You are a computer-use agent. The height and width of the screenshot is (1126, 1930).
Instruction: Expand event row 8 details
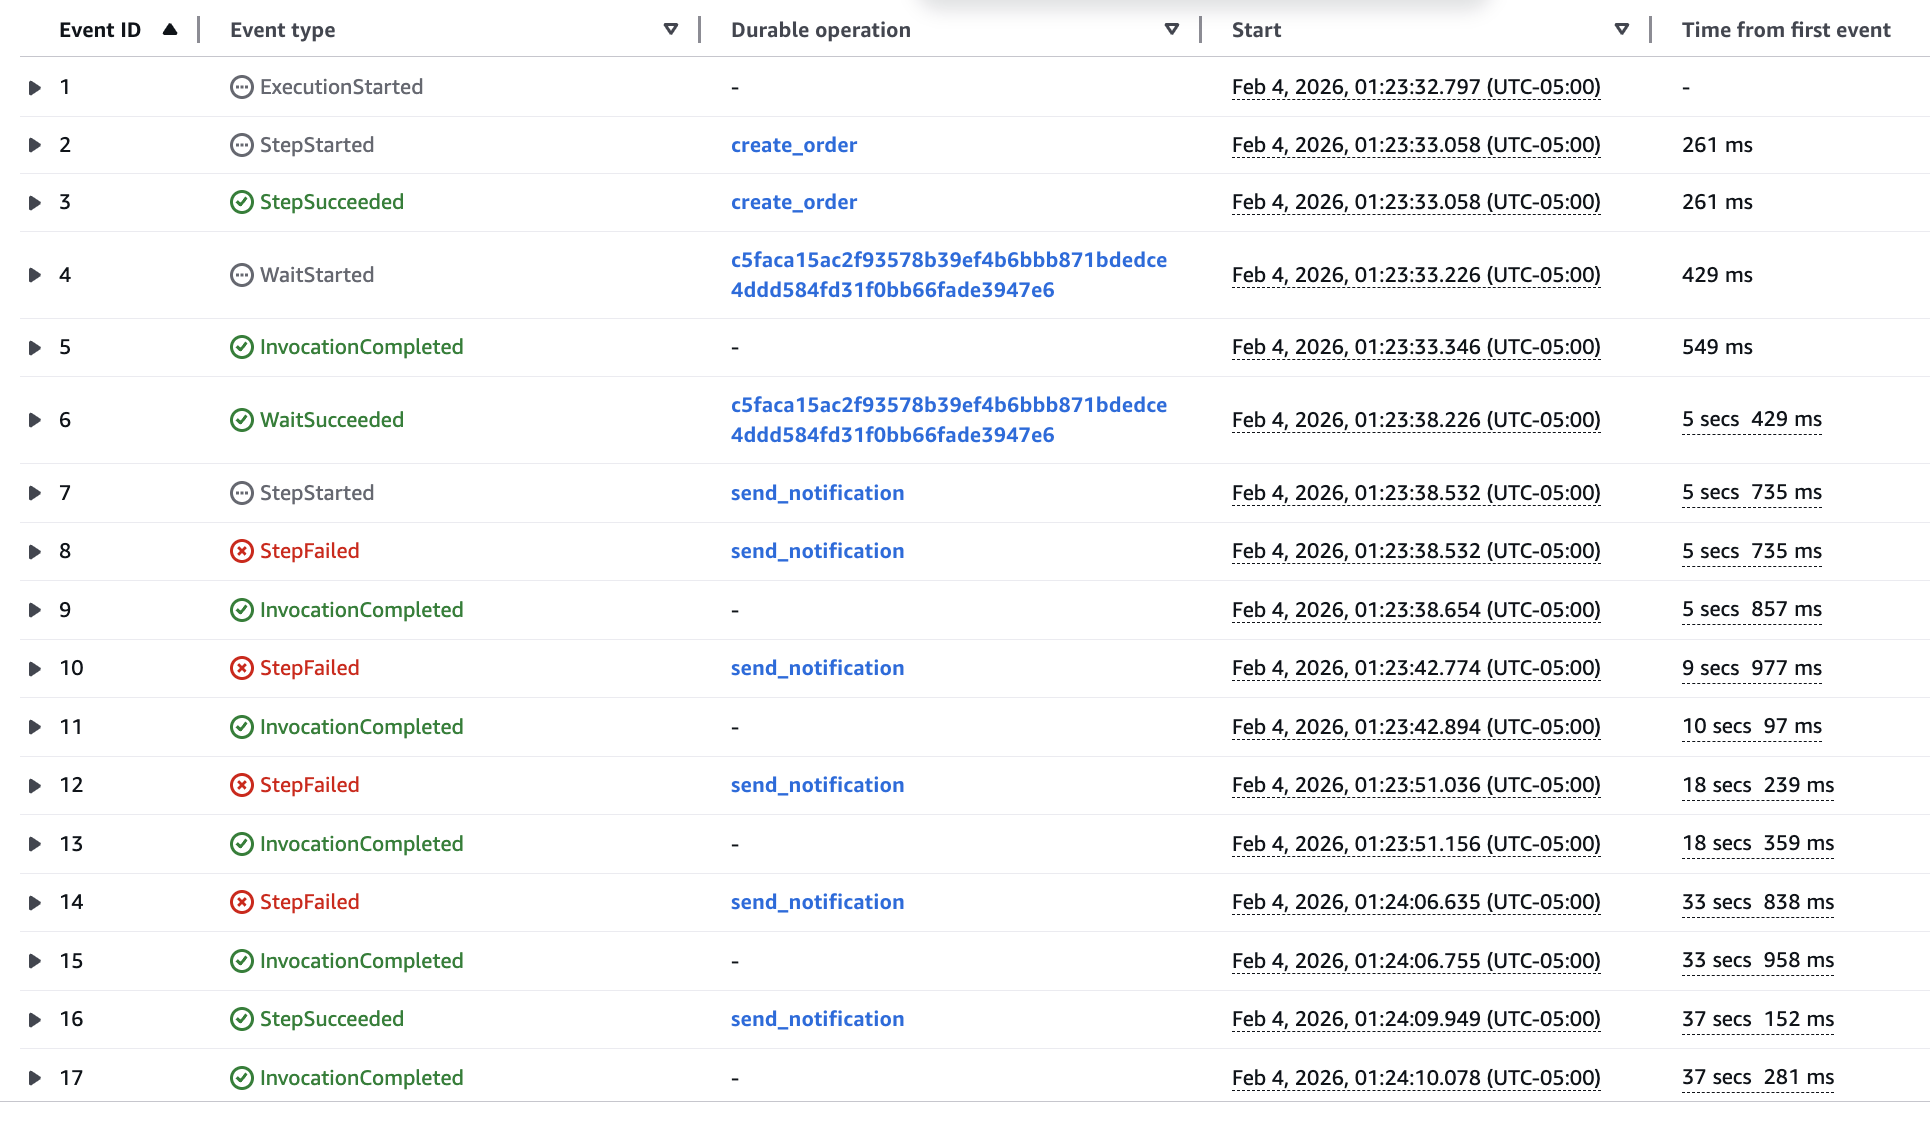[35, 552]
